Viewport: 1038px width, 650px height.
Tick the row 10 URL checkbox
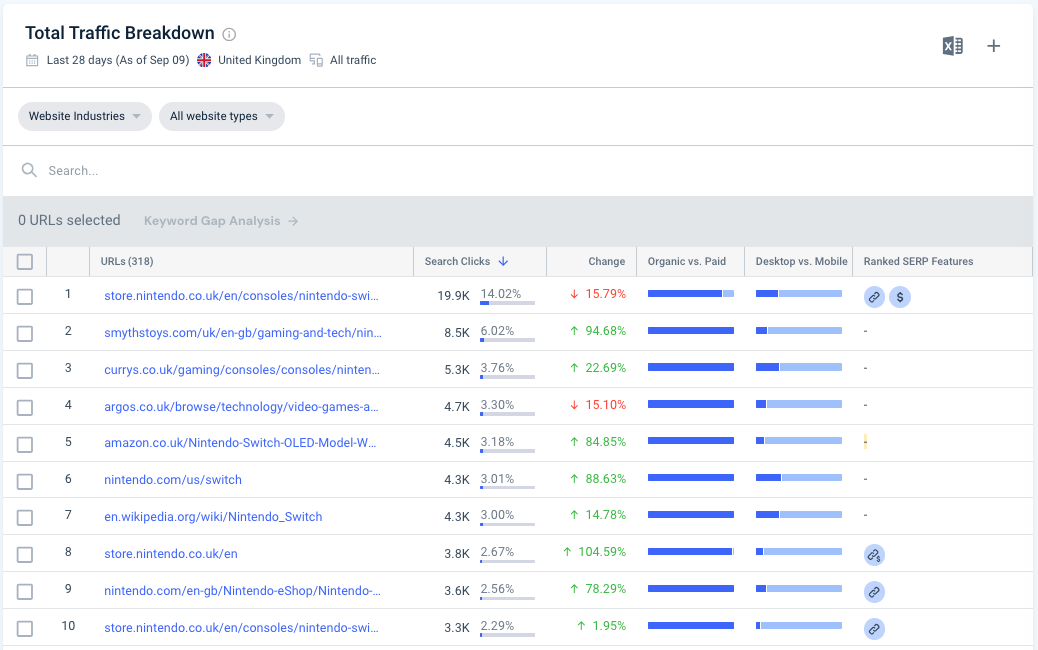24,629
